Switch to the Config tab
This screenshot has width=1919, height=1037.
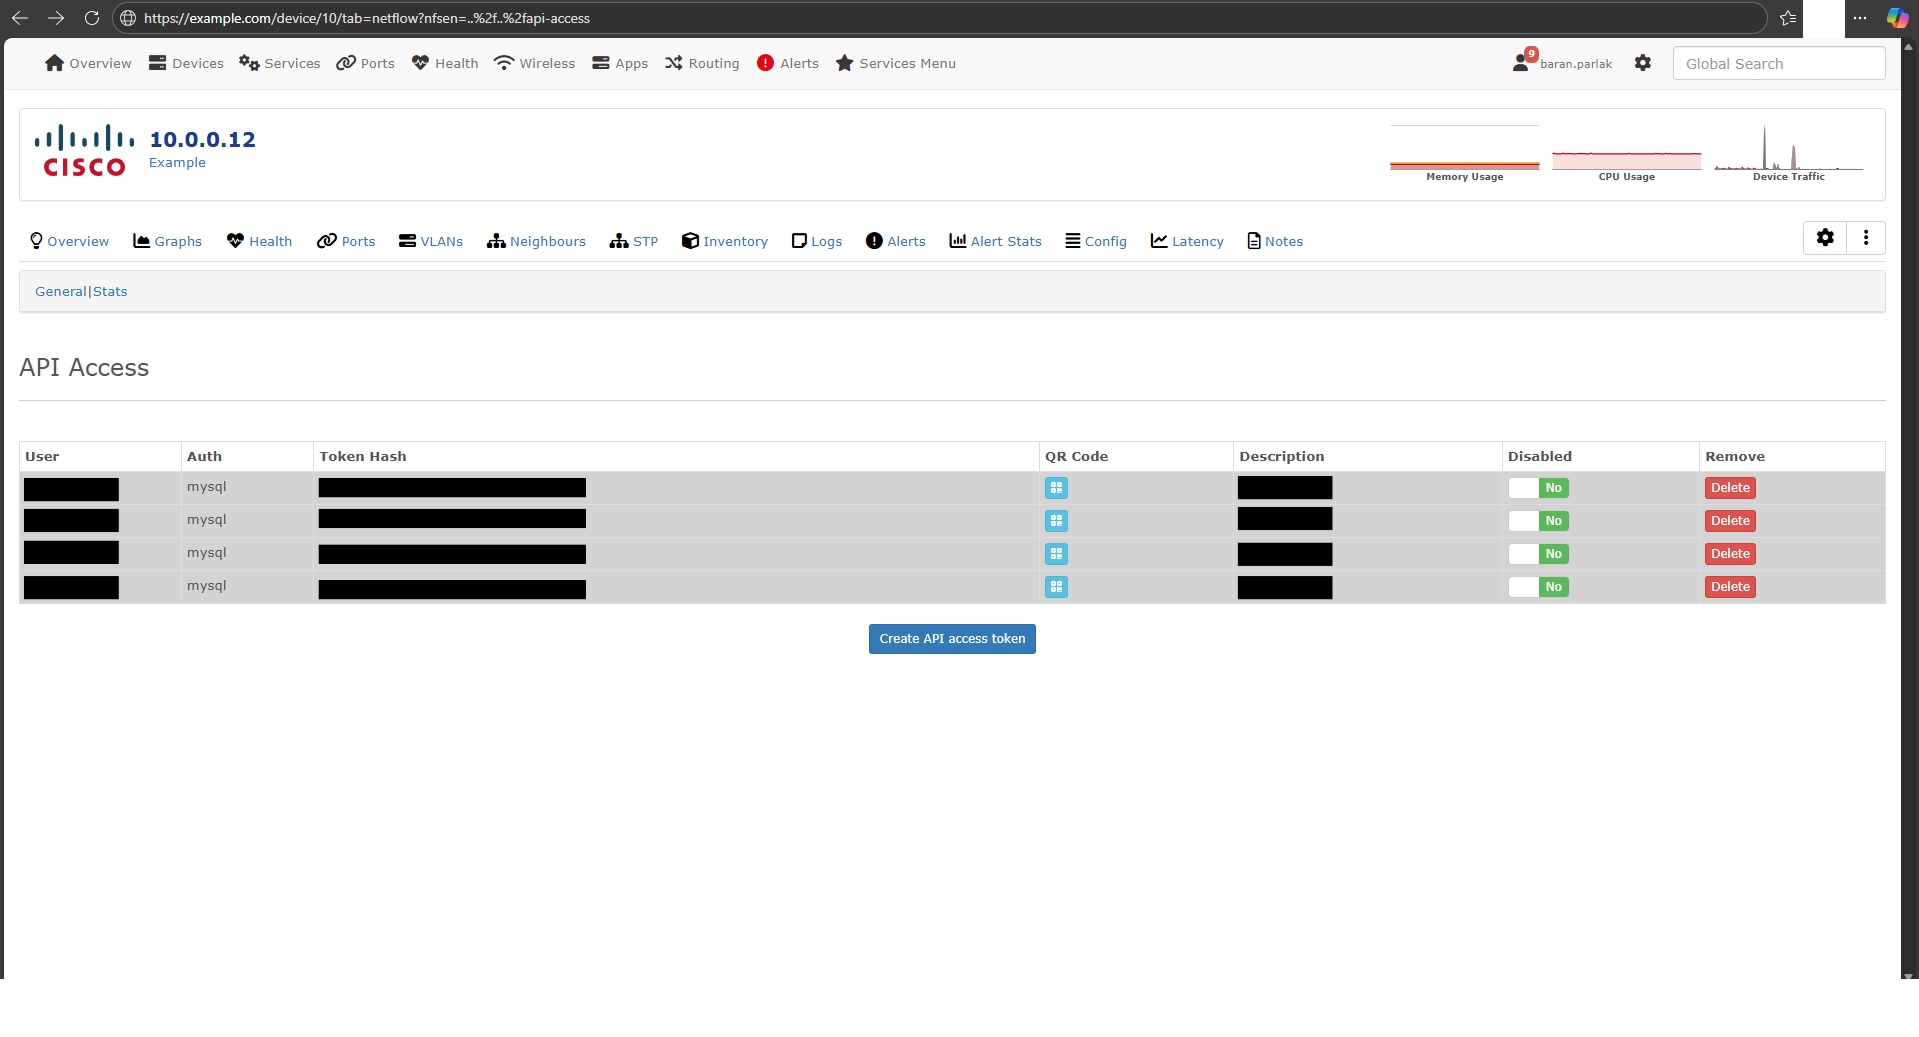click(x=1096, y=241)
